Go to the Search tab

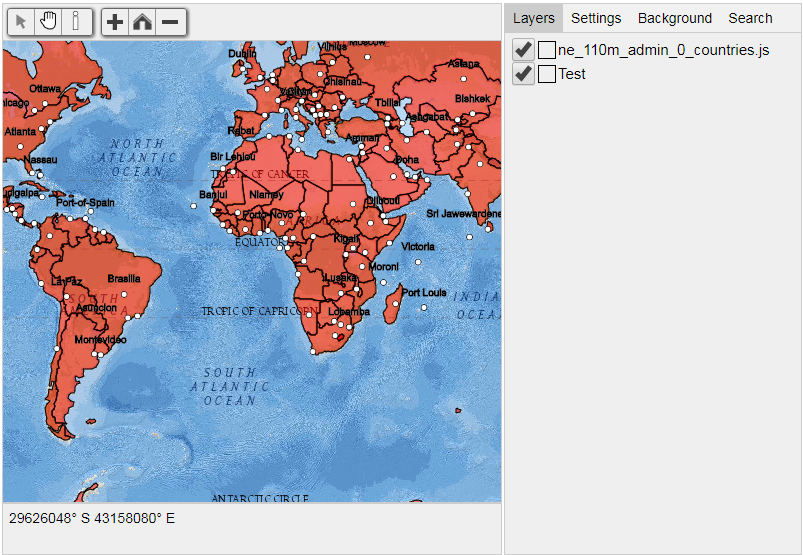pyautogui.click(x=750, y=18)
